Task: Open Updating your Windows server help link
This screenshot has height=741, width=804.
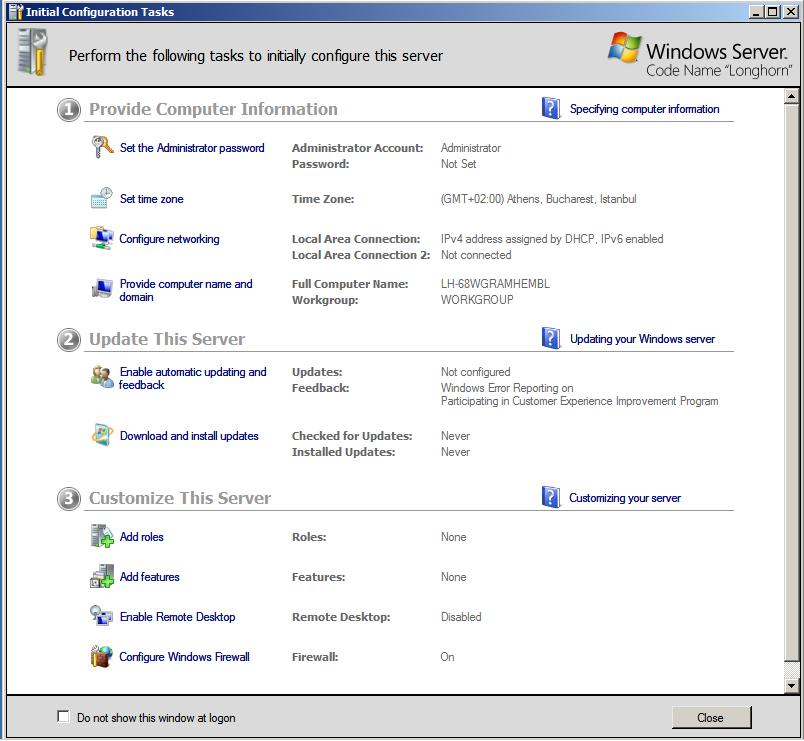Action: pos(642,338)
